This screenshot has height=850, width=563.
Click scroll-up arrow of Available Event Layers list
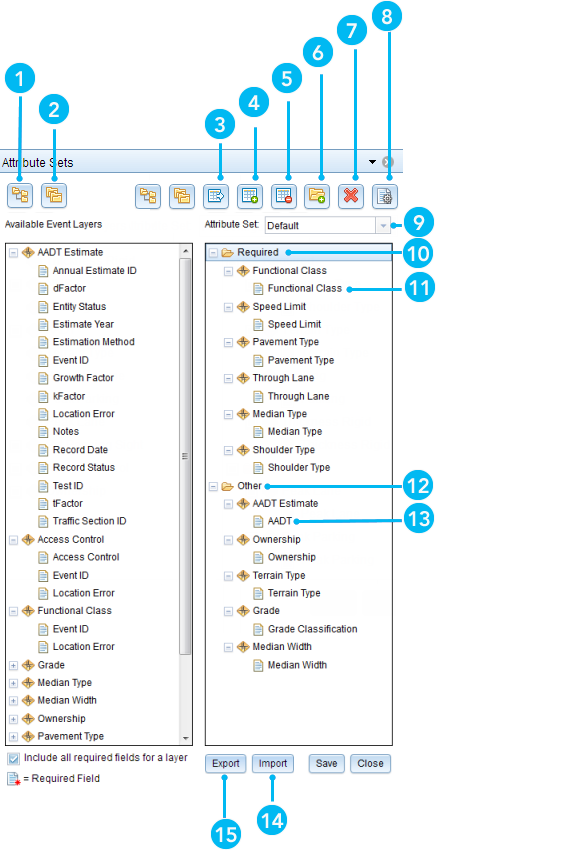(185, 251)
